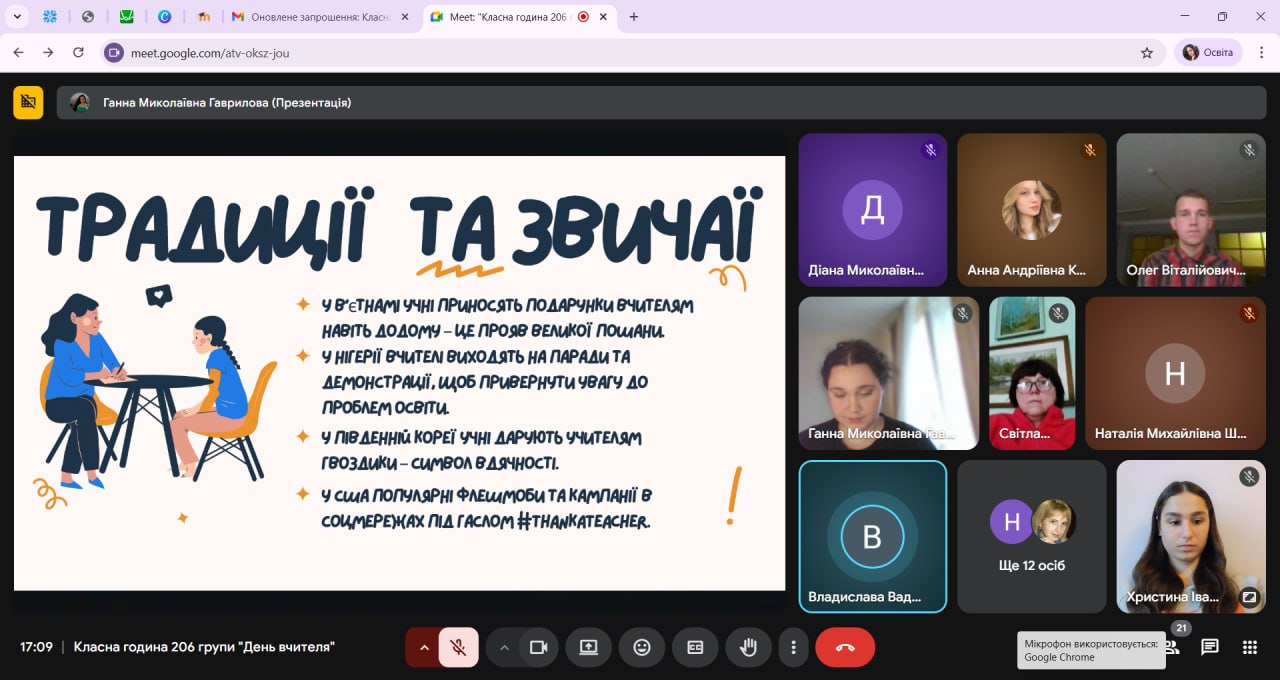The image size is (1280, 680).
Task: Click the camera site-info icon in address bar
Action: pos(114,53)
